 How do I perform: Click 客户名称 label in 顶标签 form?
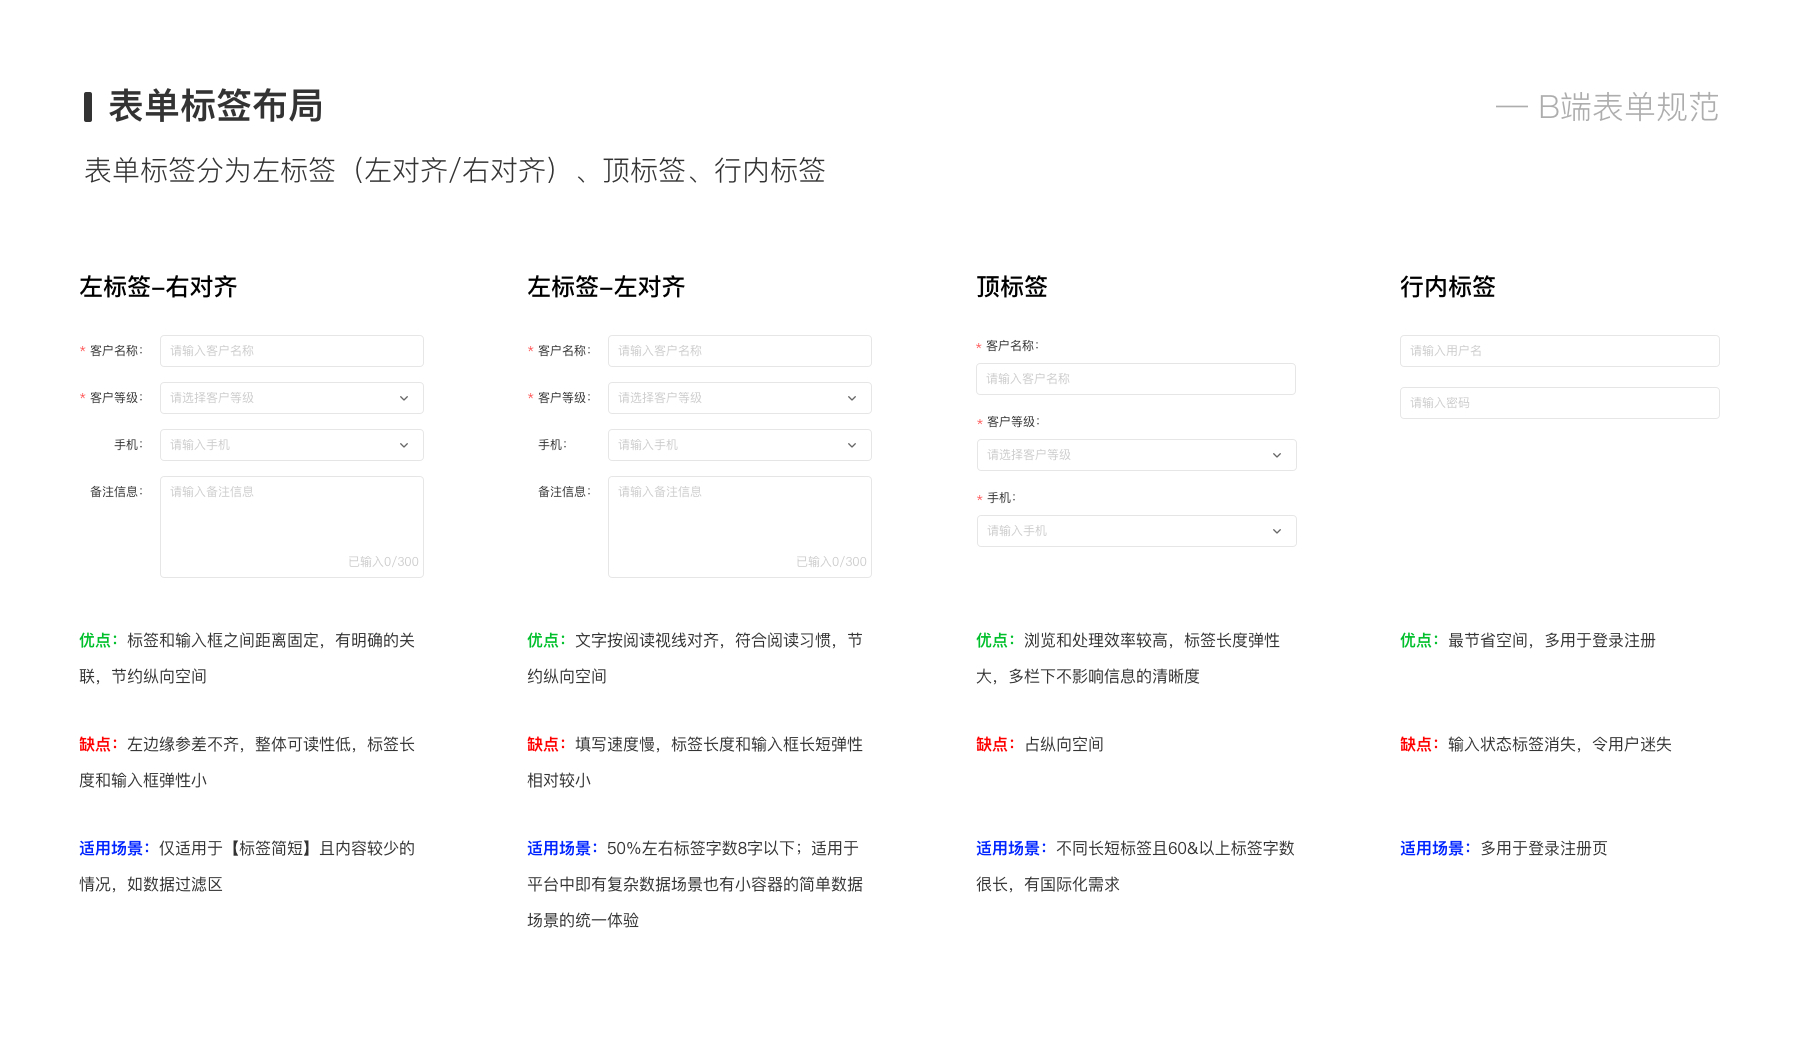coord(1012,346)
